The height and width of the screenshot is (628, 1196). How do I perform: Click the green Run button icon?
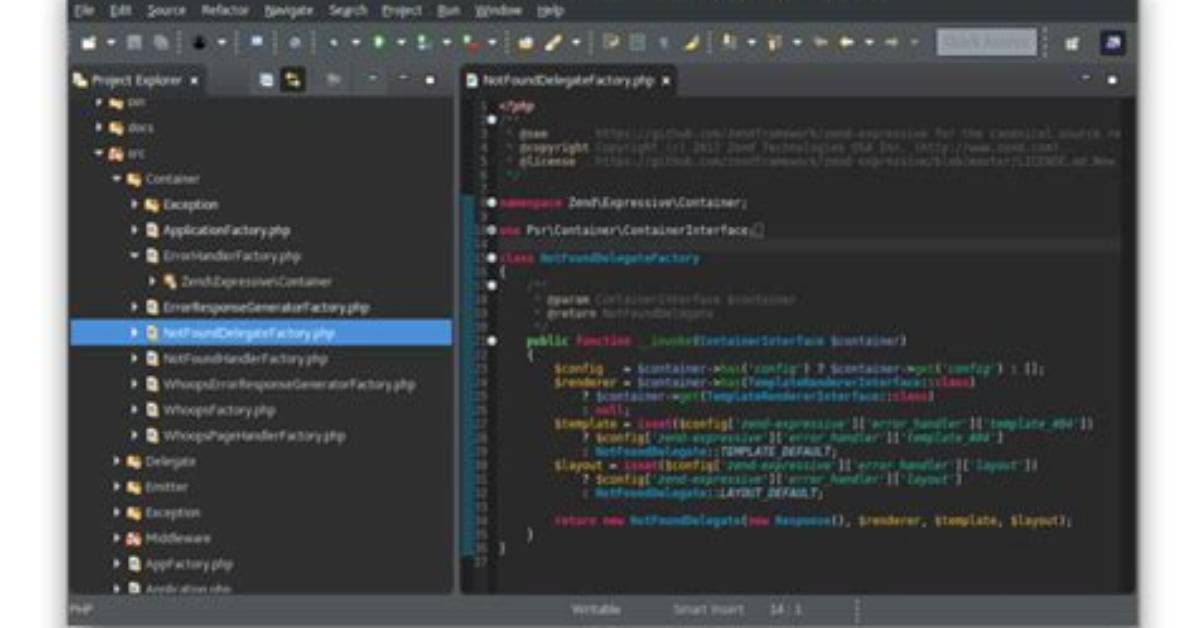click(x=379, y=43)
